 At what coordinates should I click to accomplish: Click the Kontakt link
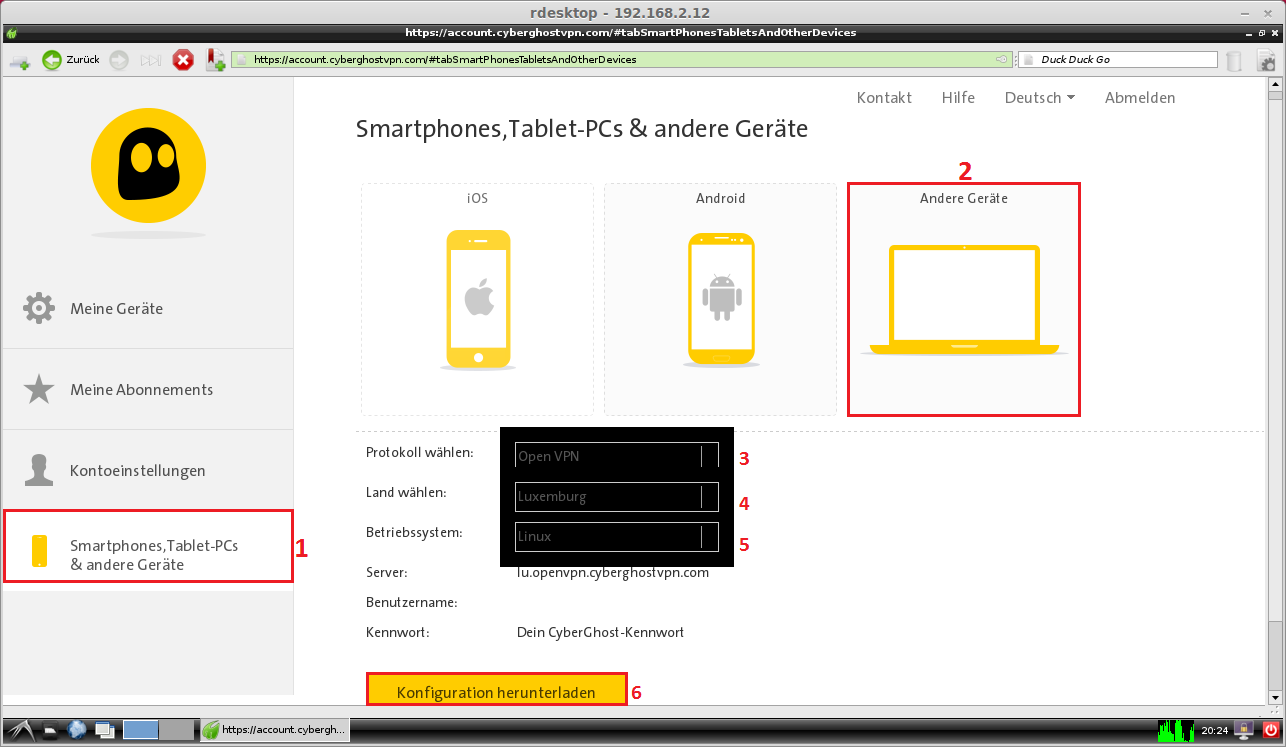884,97
